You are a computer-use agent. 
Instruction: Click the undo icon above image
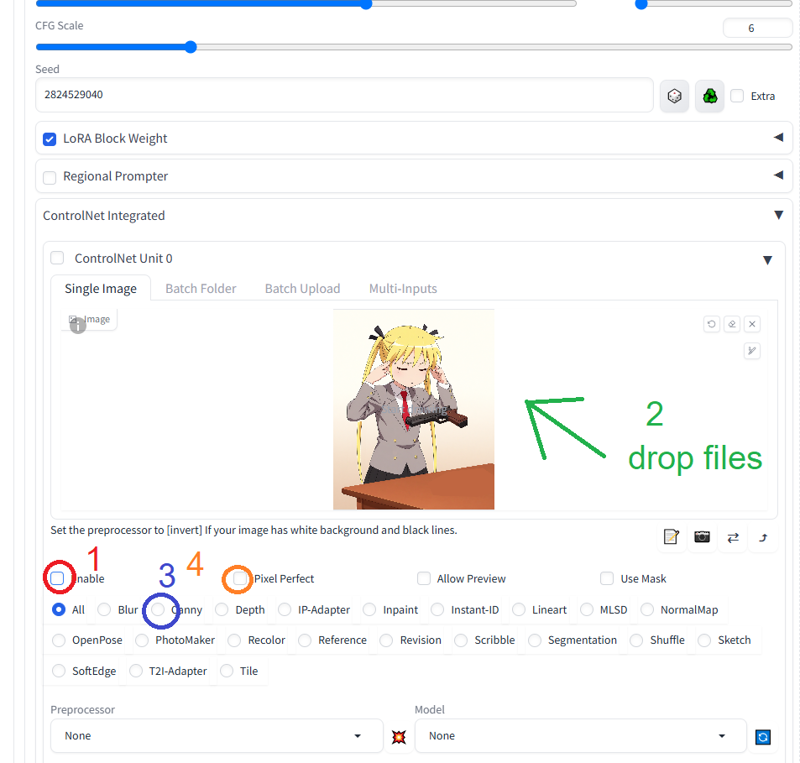point(711,324)
